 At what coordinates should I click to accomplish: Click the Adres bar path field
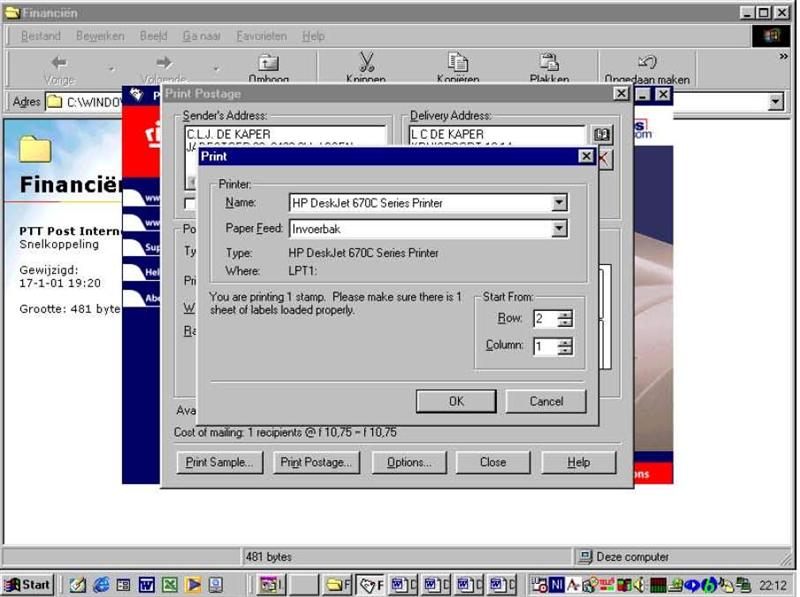coord(84,102)
